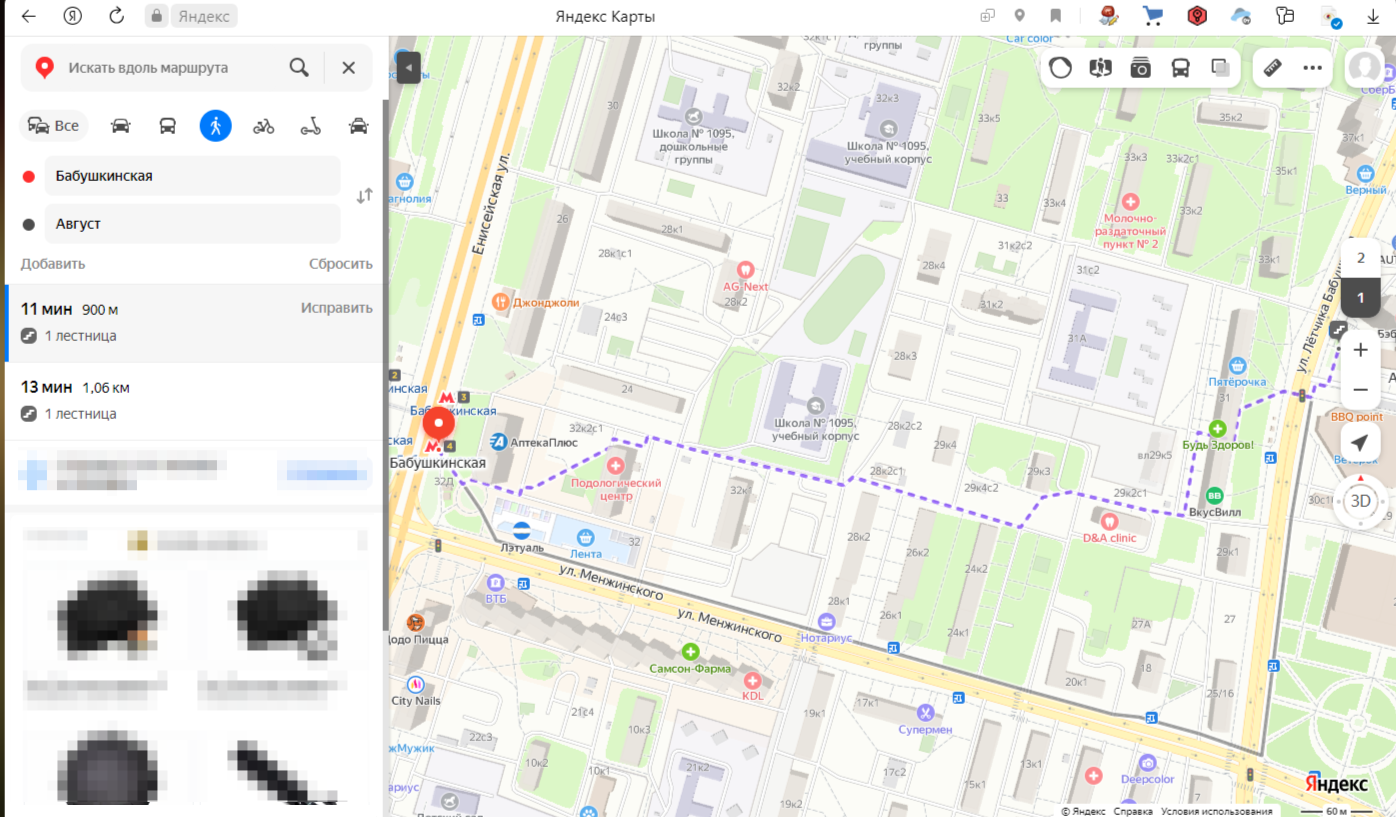Switch route to bicycle mode
The image size is (1396, 817).
coord(263,126)
